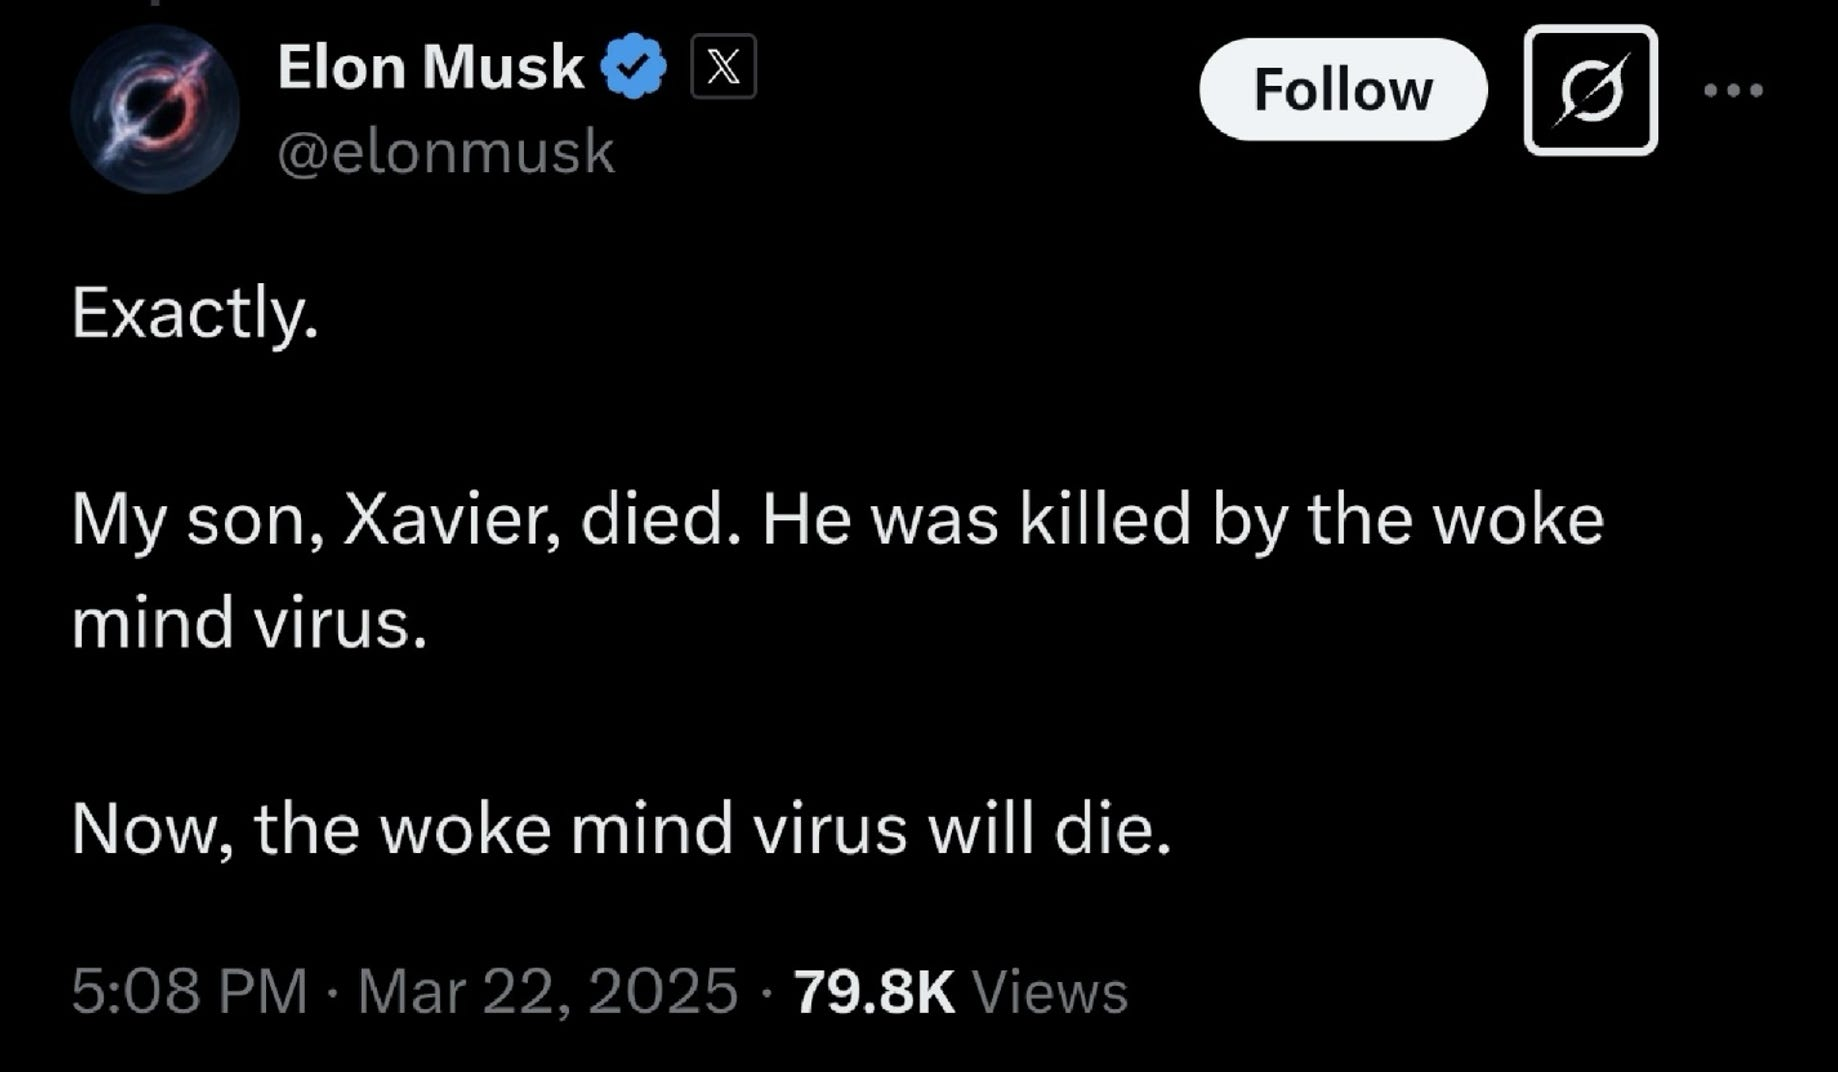Click the Grok logo inside the rounded square
Image resolution: width=1838 pixels, height=1072 pixels.
click(1588, 92)
